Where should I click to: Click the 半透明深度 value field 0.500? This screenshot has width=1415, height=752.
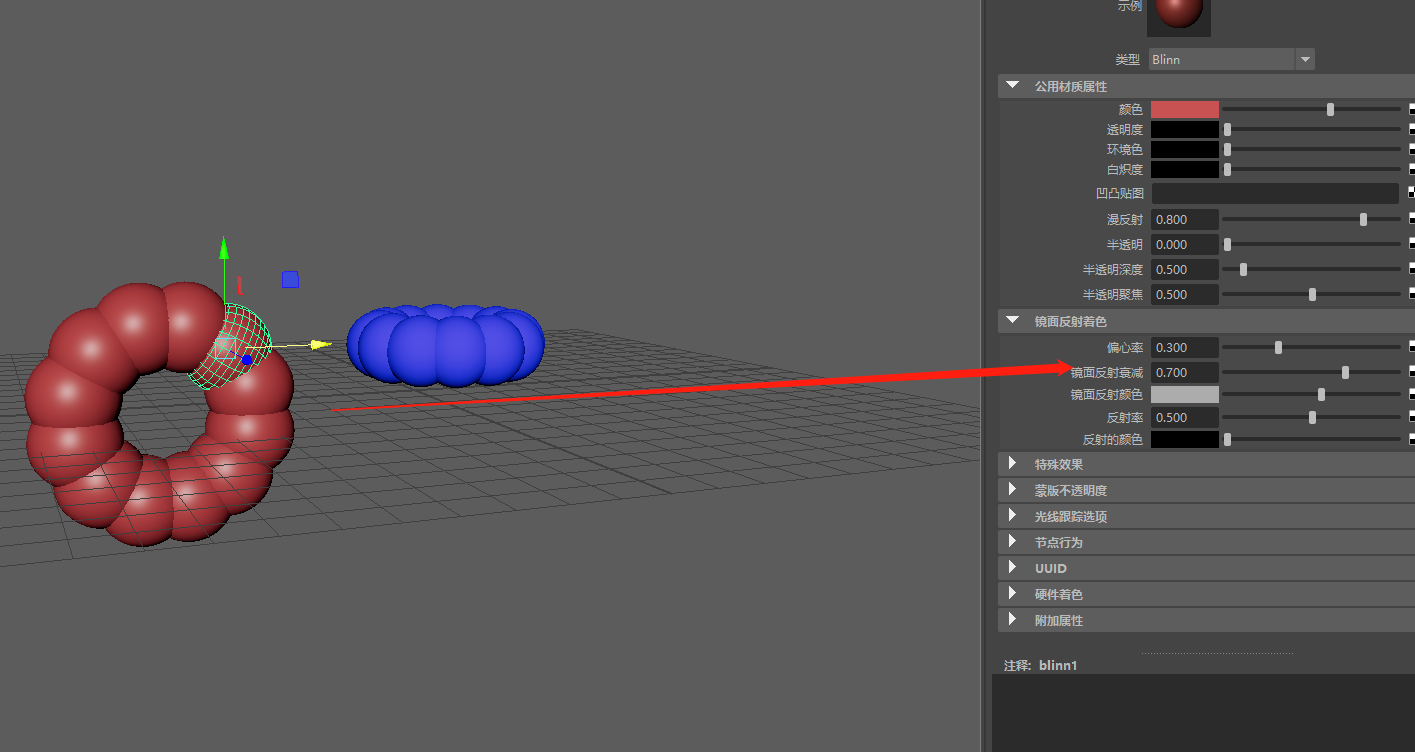[1185, 269]
